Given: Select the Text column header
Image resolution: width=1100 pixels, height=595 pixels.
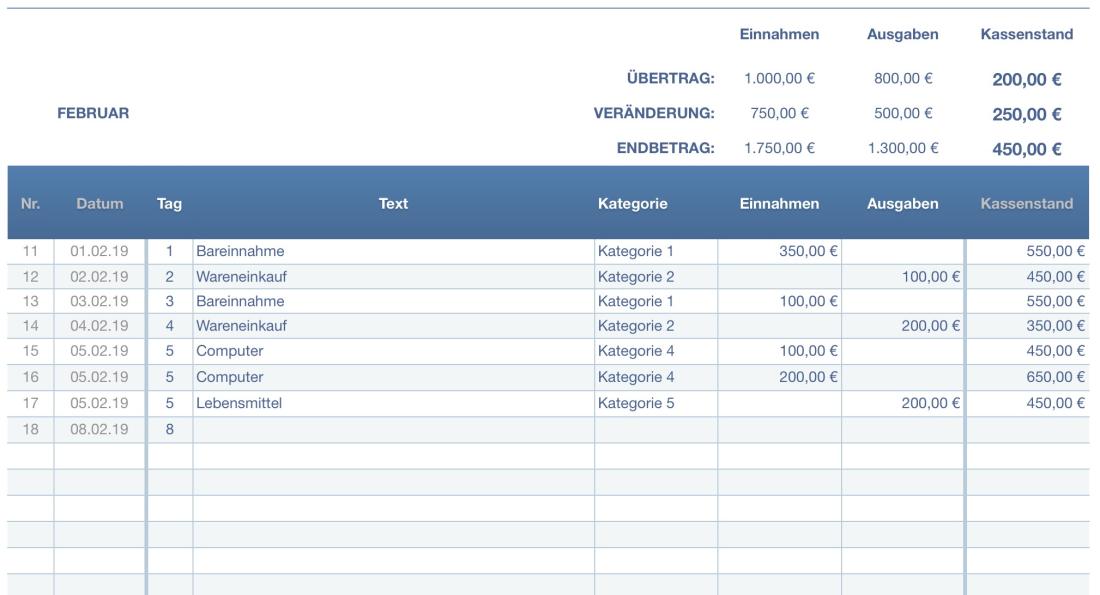Looking at the screenshot, I should click(x=393, y=204).
